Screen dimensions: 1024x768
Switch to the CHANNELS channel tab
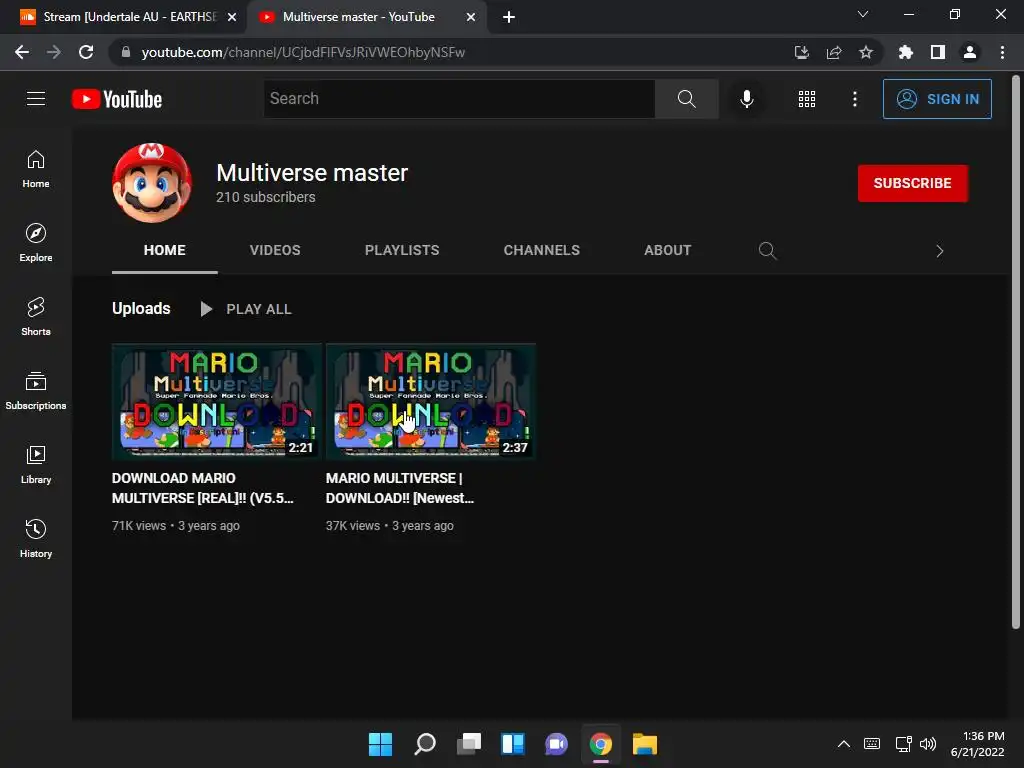point(541,250)
